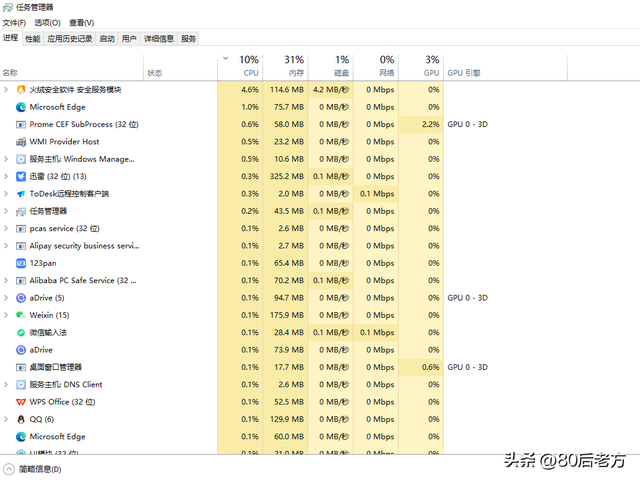Expand the 任务管理器 process group

pos(6,211)
